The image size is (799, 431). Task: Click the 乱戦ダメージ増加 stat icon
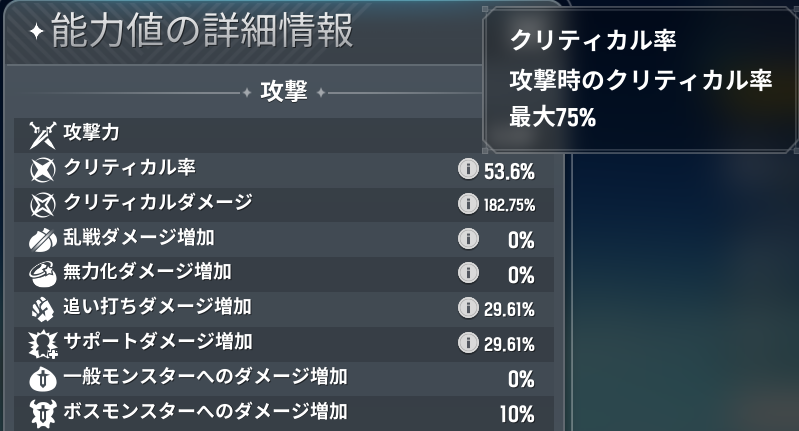[x=43, y=238]
